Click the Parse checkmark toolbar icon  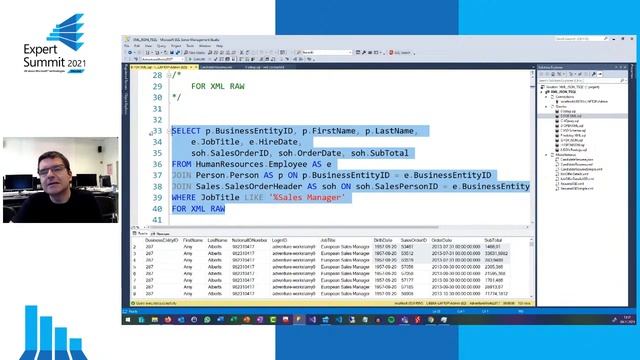tap(216, 59)
